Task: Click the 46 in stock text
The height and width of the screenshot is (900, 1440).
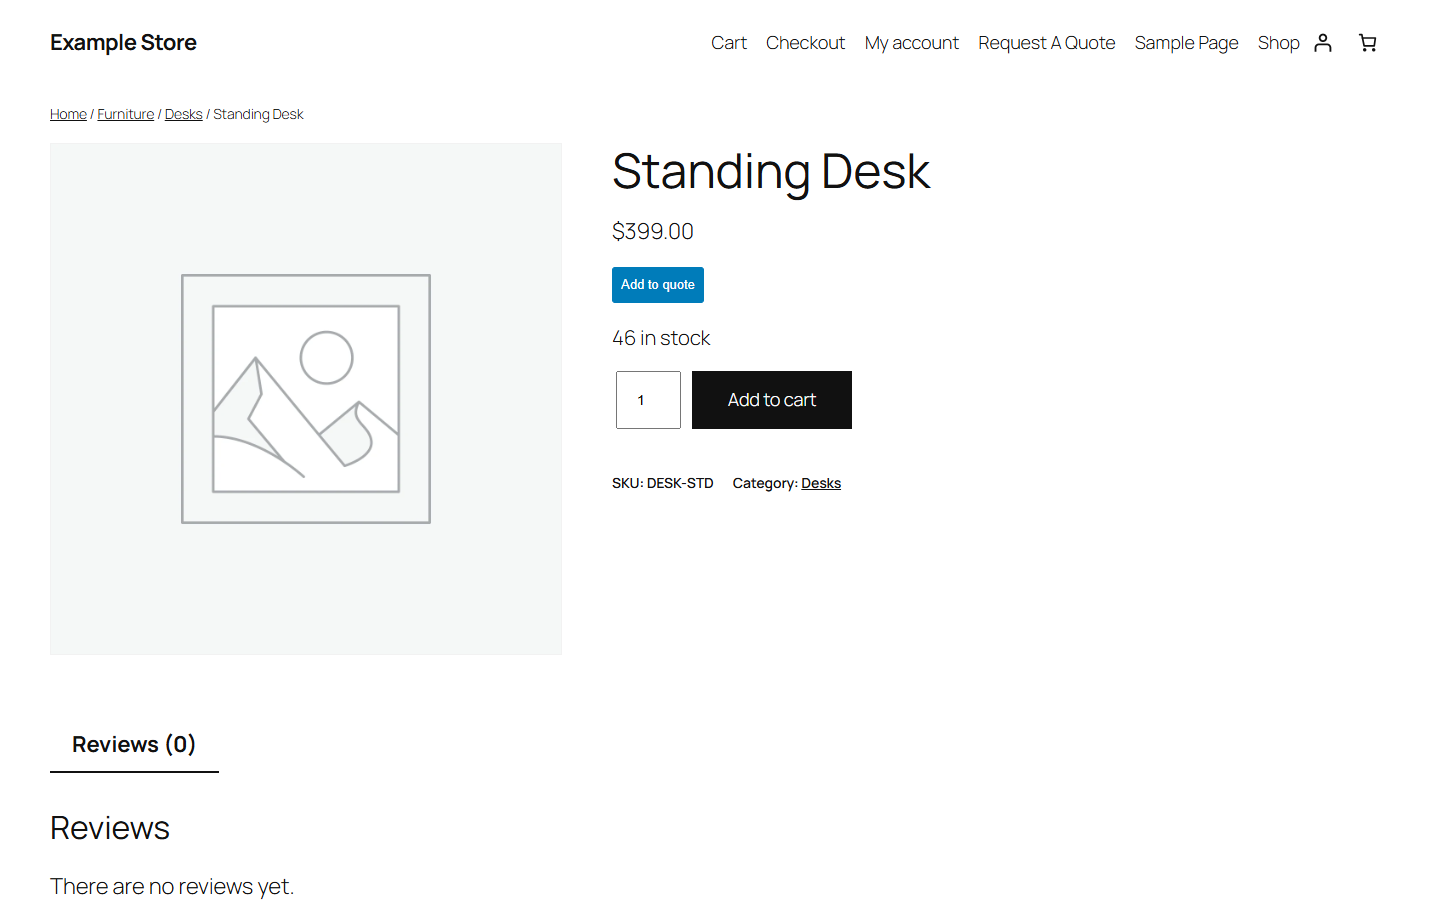Action: (x=661, y=338)
